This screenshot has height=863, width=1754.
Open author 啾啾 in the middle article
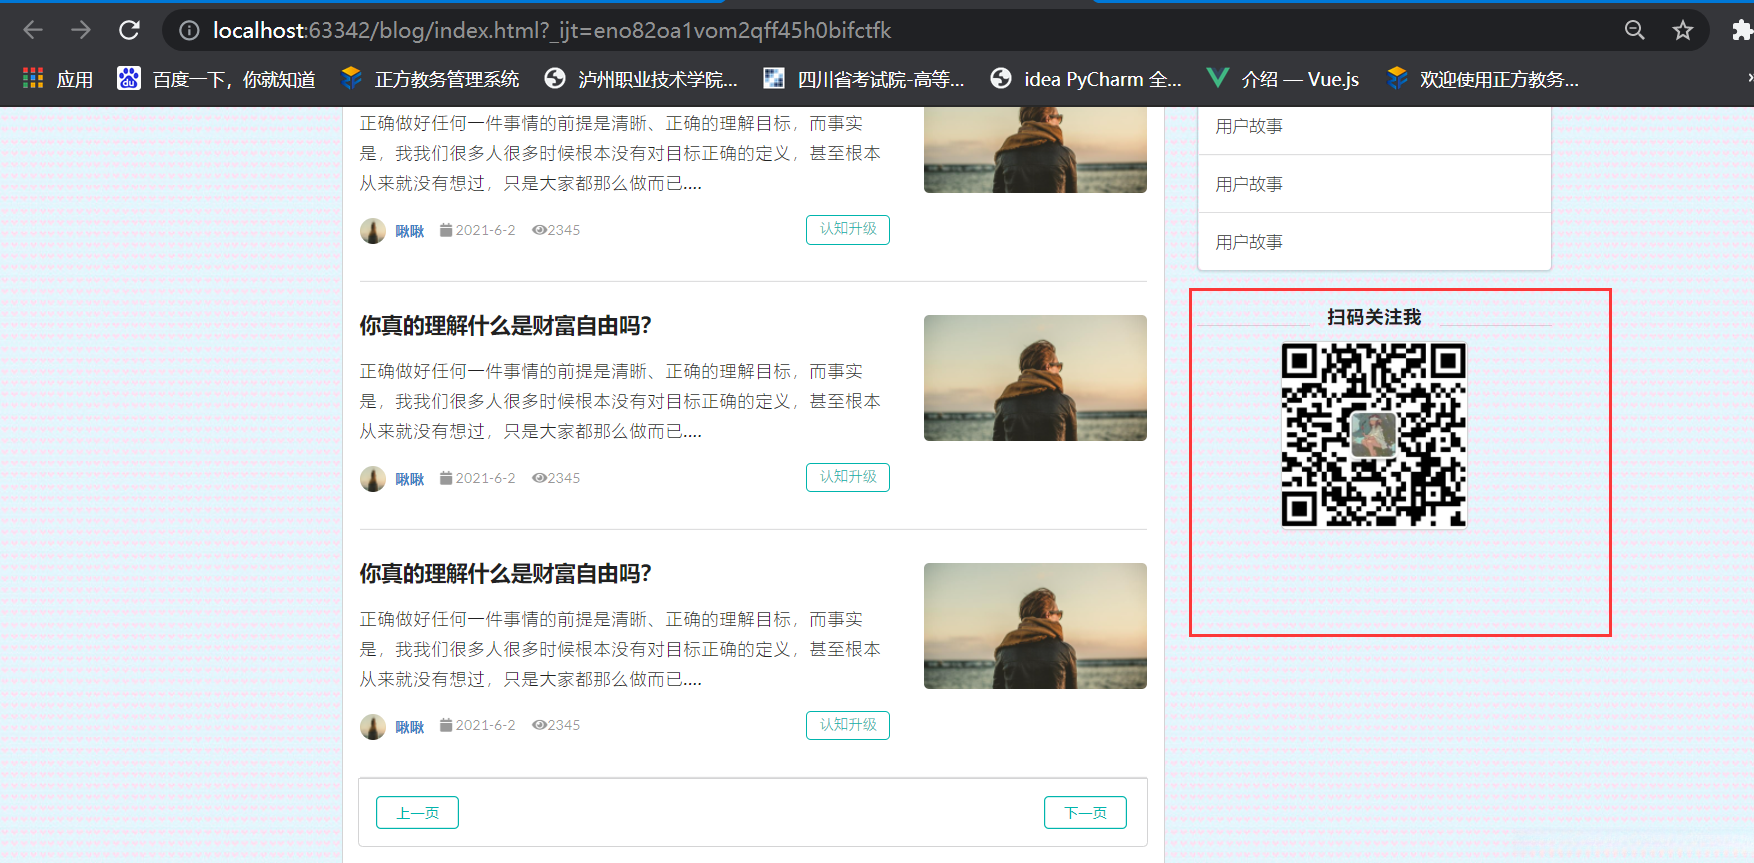point(410,479)
